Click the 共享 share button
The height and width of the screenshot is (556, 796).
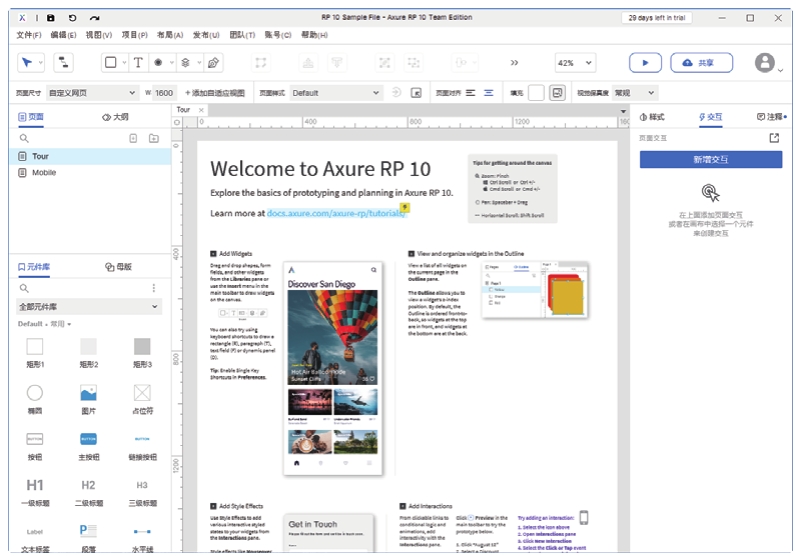pos(699,62)
